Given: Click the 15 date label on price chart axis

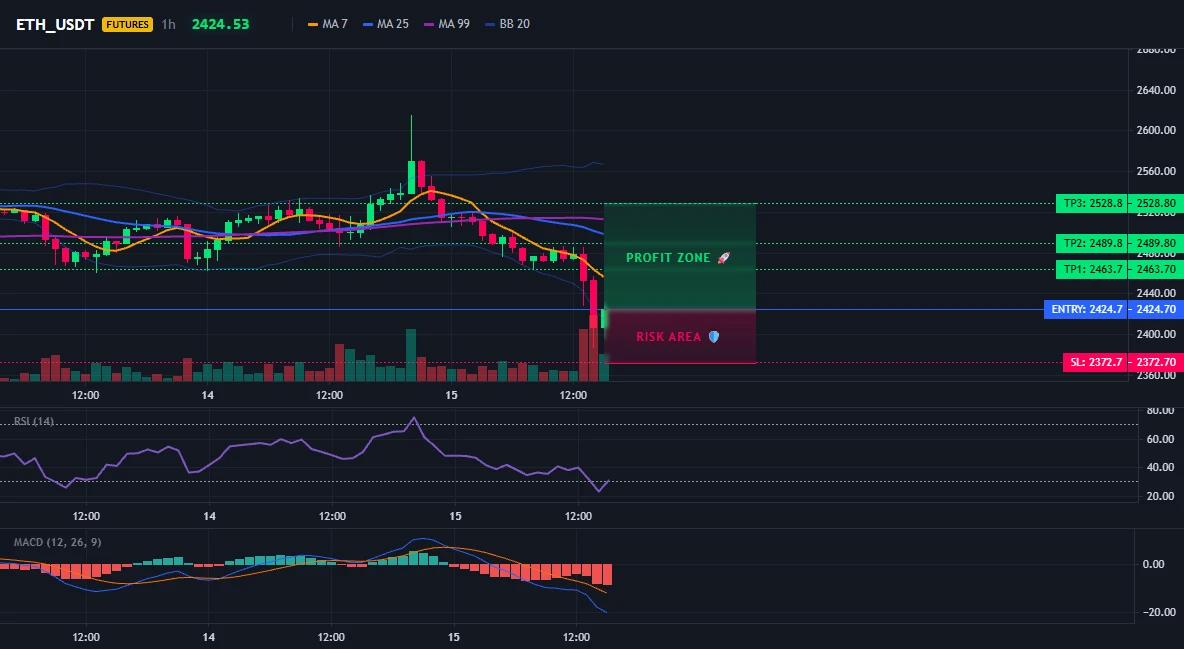Looking at the screenshot, I should (x=452, y=395).
